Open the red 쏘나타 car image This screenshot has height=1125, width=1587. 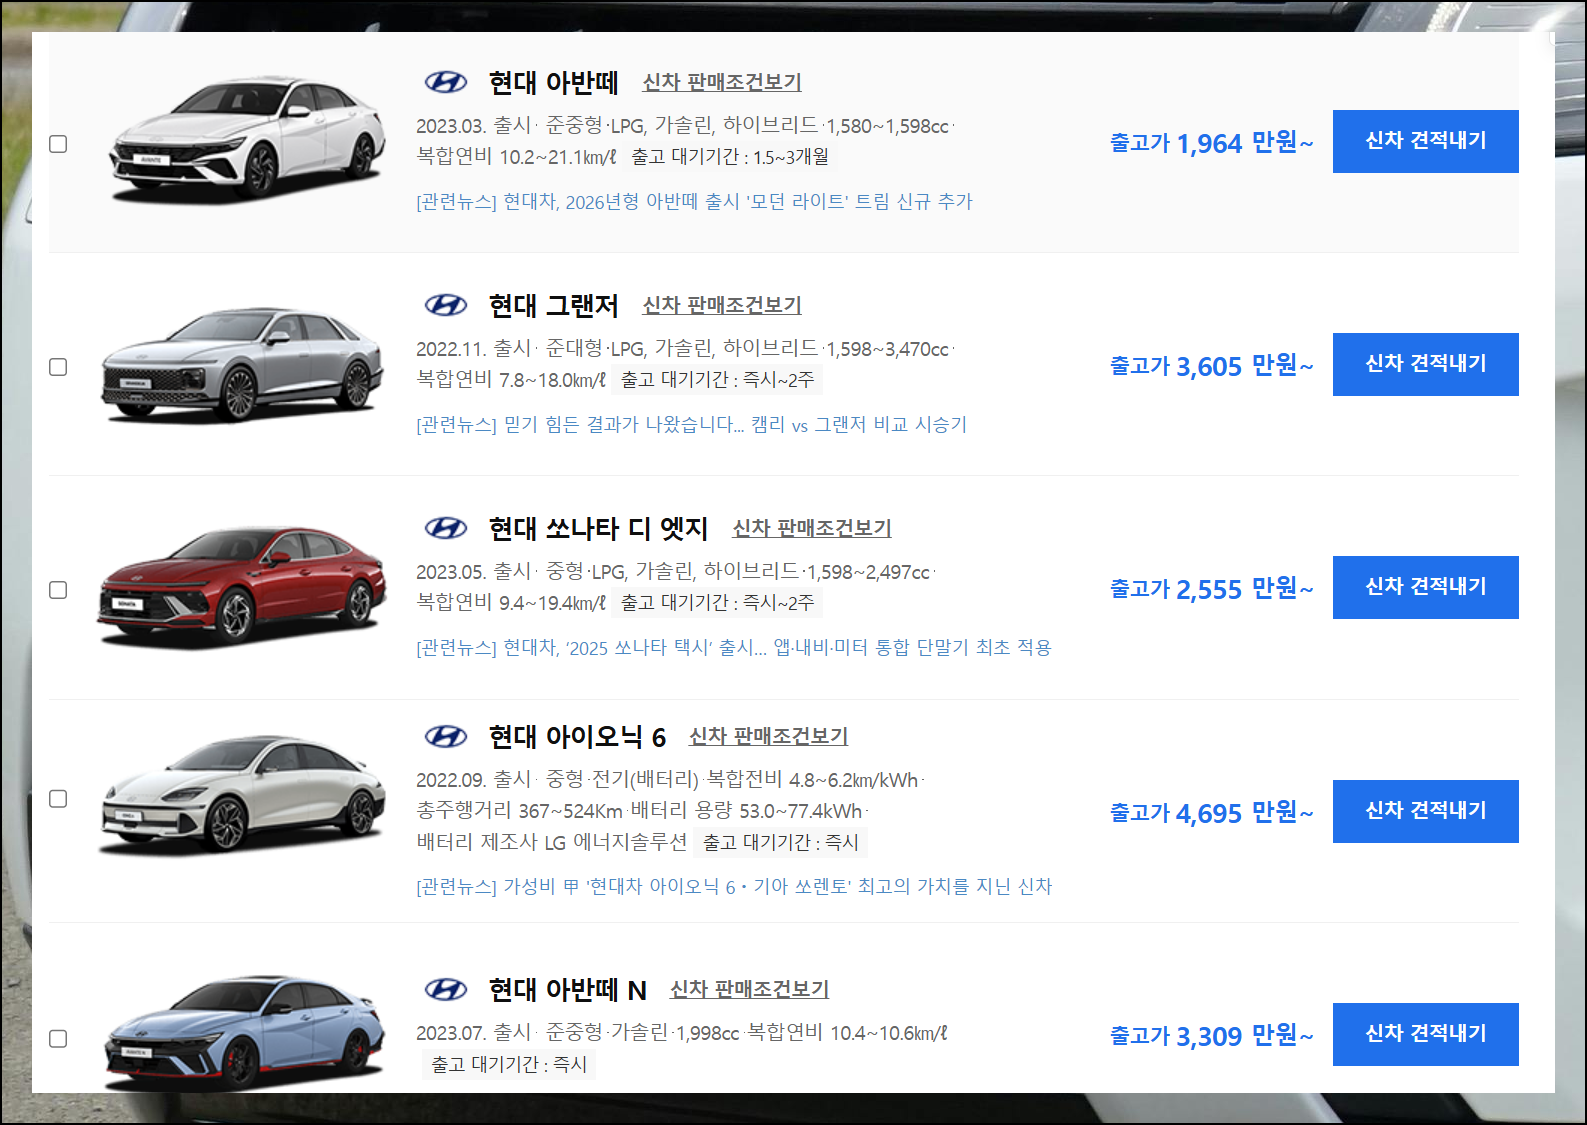pos(242,587)
